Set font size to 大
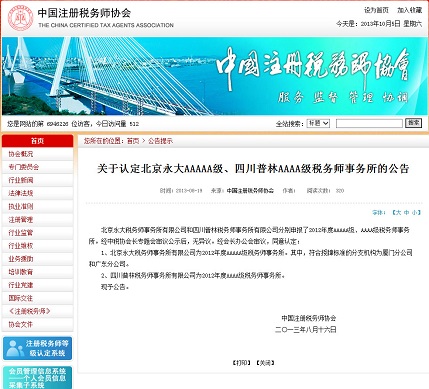Viewport: 429px width, 389px height. (398, 212)
